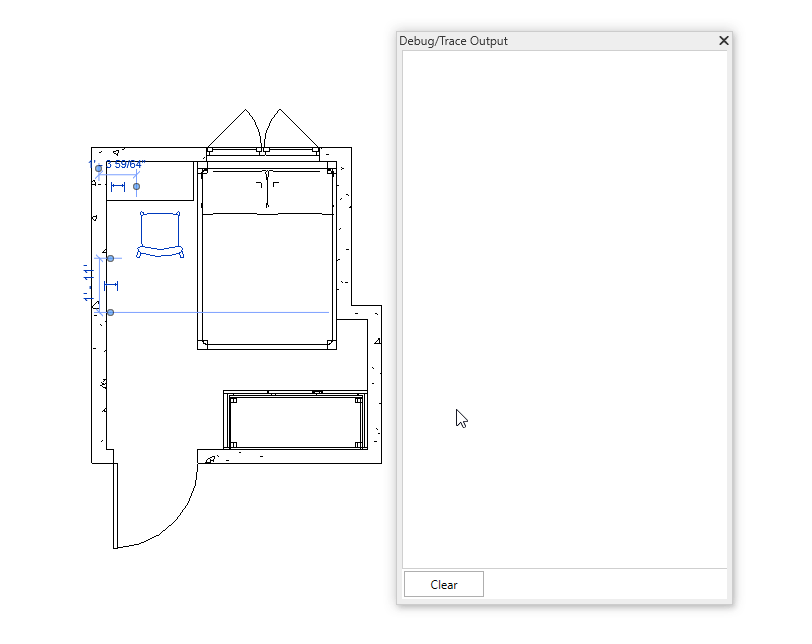The width and height of the screenshot is (812, 644).
Task: Click the horizontal dimension permanent-toggle icon
Action: pyautogui.click(x=118, y=187)
